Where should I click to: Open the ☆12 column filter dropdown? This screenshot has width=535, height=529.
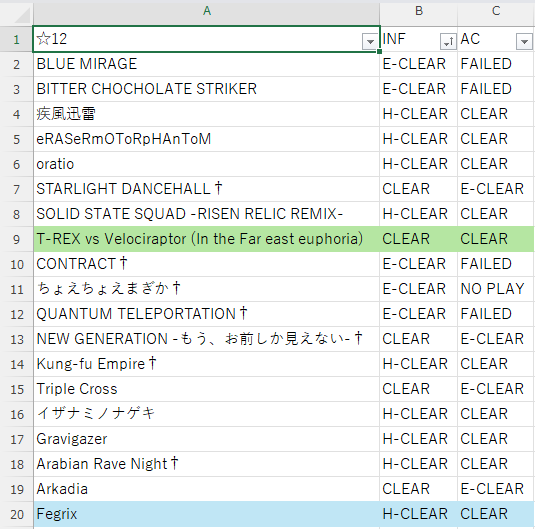coord(370,42)
